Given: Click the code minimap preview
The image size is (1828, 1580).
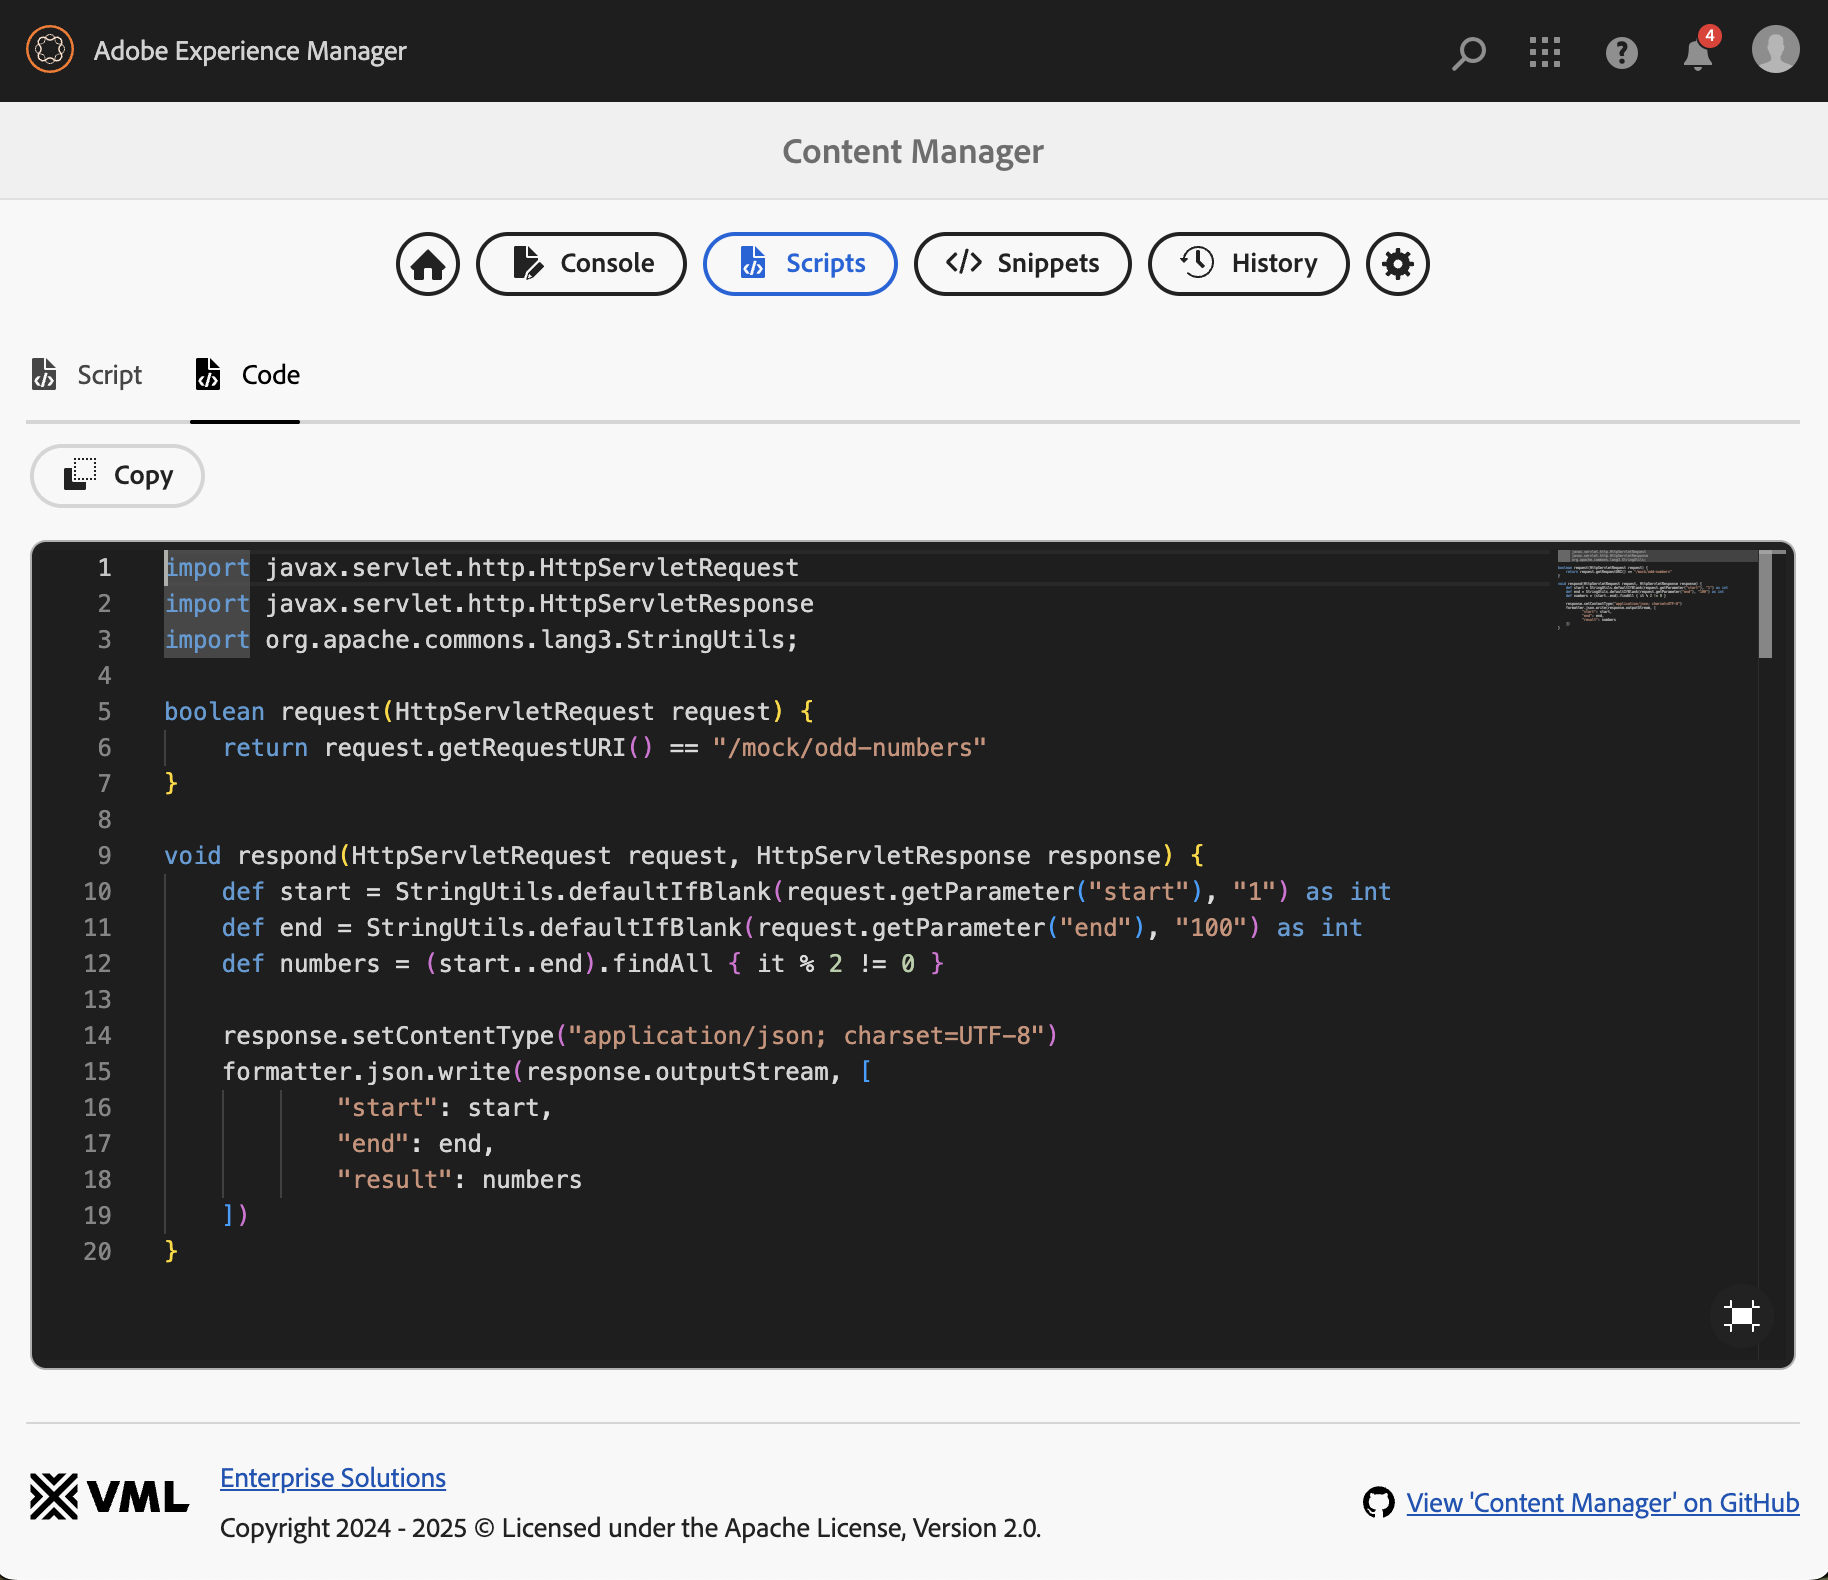Looking at the screenshot, I should pyautogui.click(x=1655, y=588).
